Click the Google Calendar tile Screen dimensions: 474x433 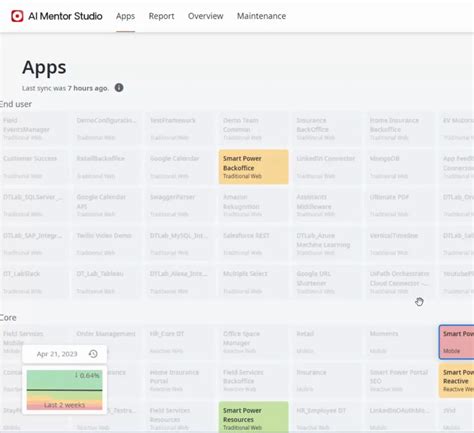180,167
